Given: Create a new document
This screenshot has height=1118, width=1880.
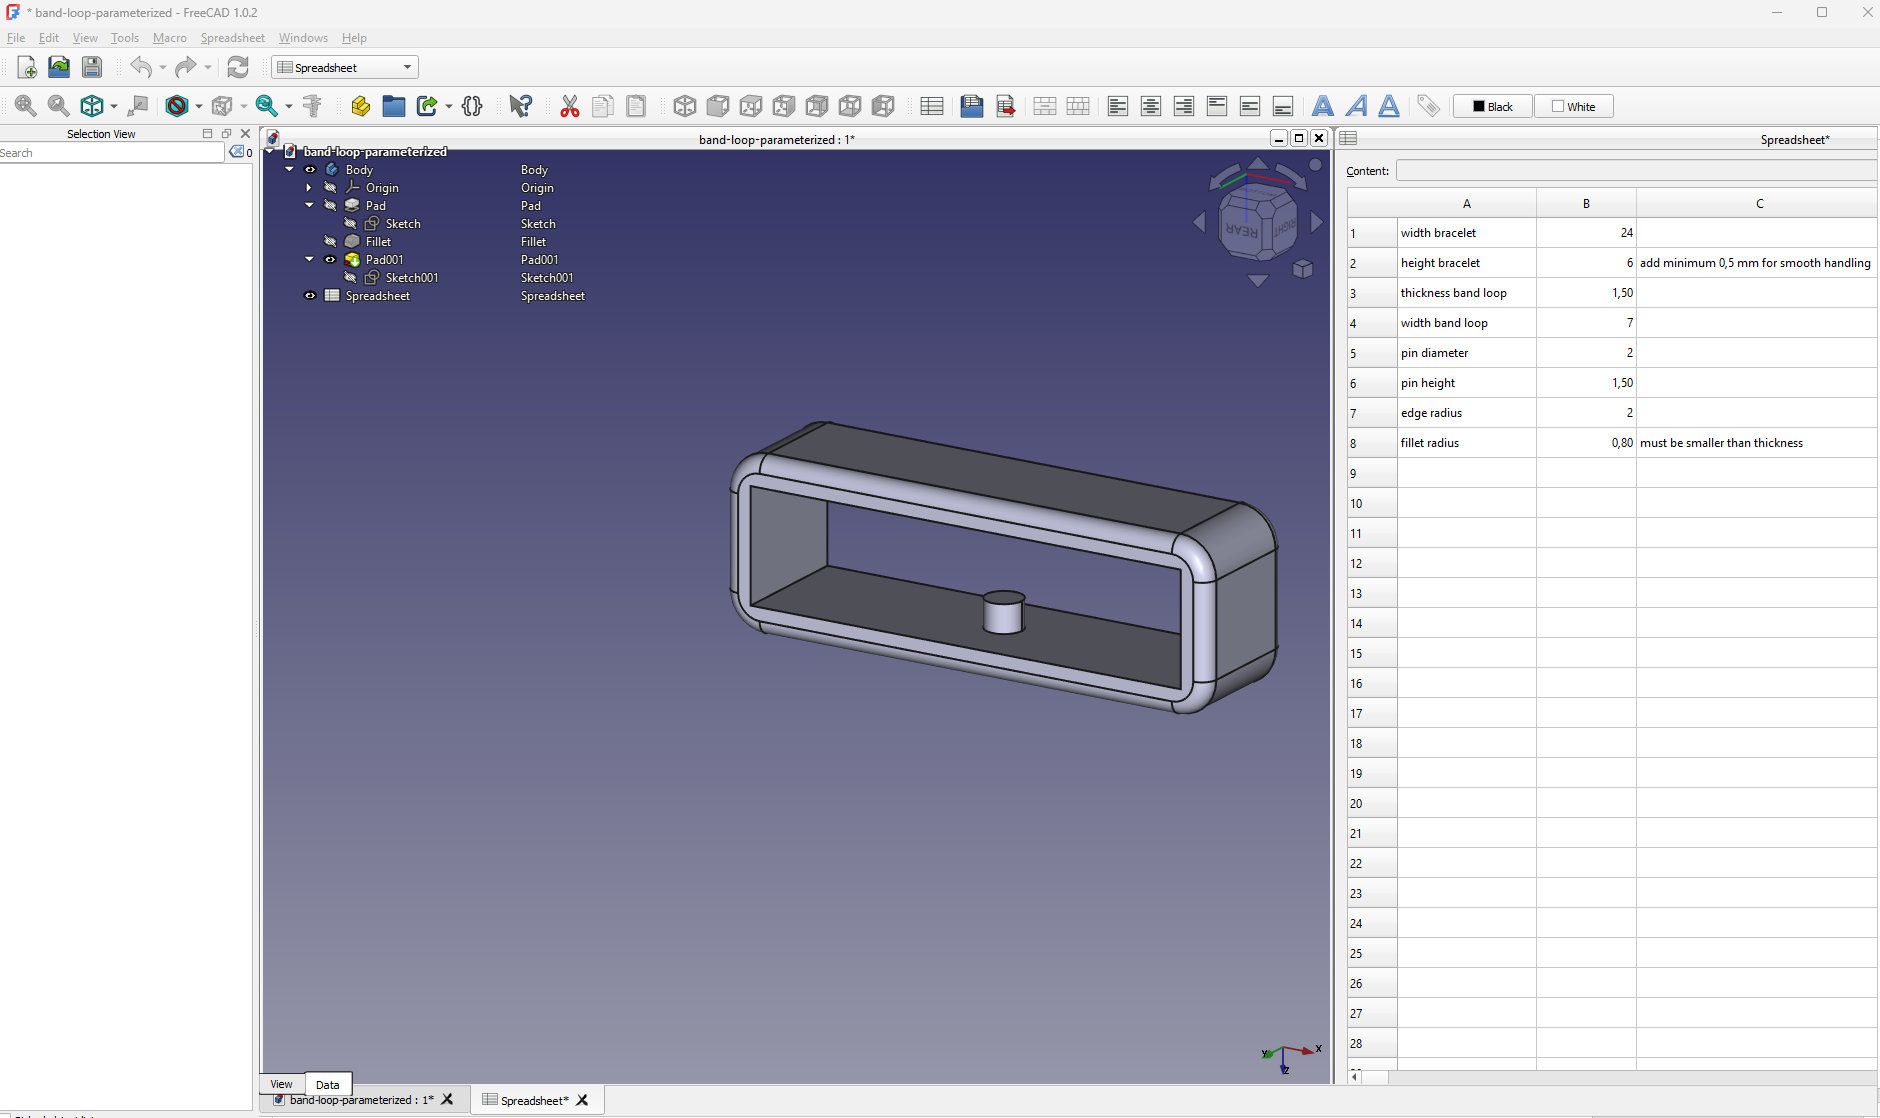Looking at the screenshot, I should pyautogui.click(x=27, y=67).
